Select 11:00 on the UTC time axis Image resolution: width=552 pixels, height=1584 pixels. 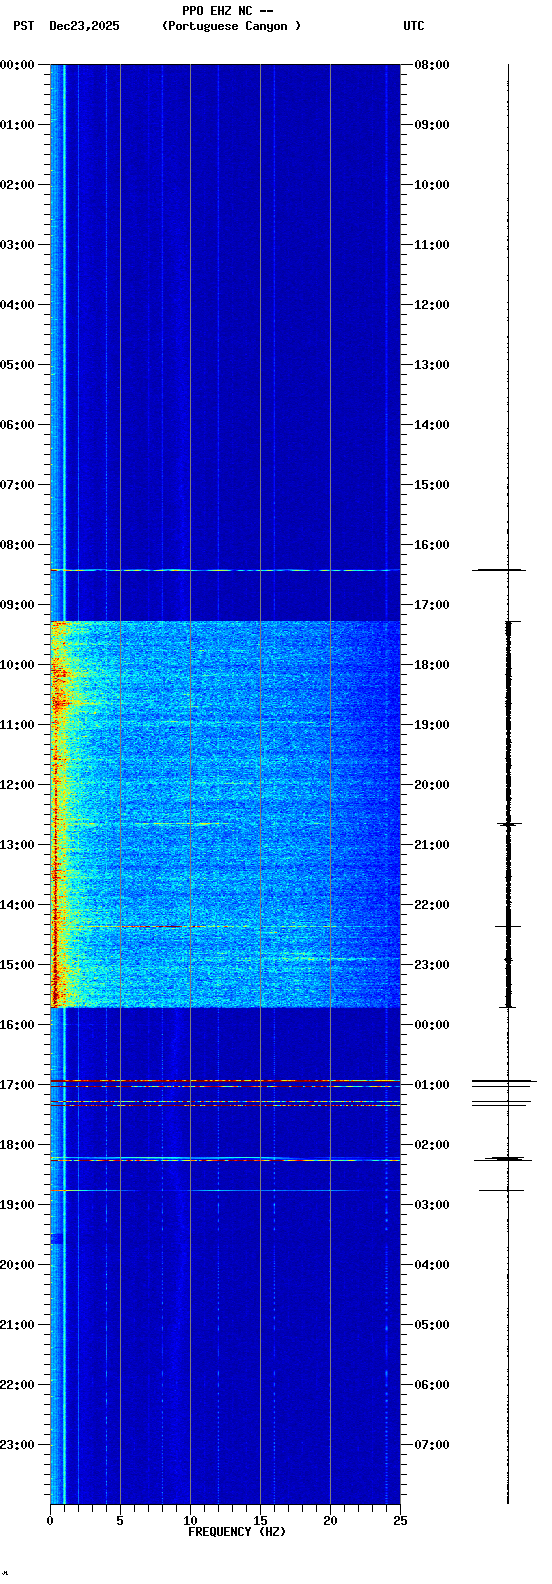(432, 245)
